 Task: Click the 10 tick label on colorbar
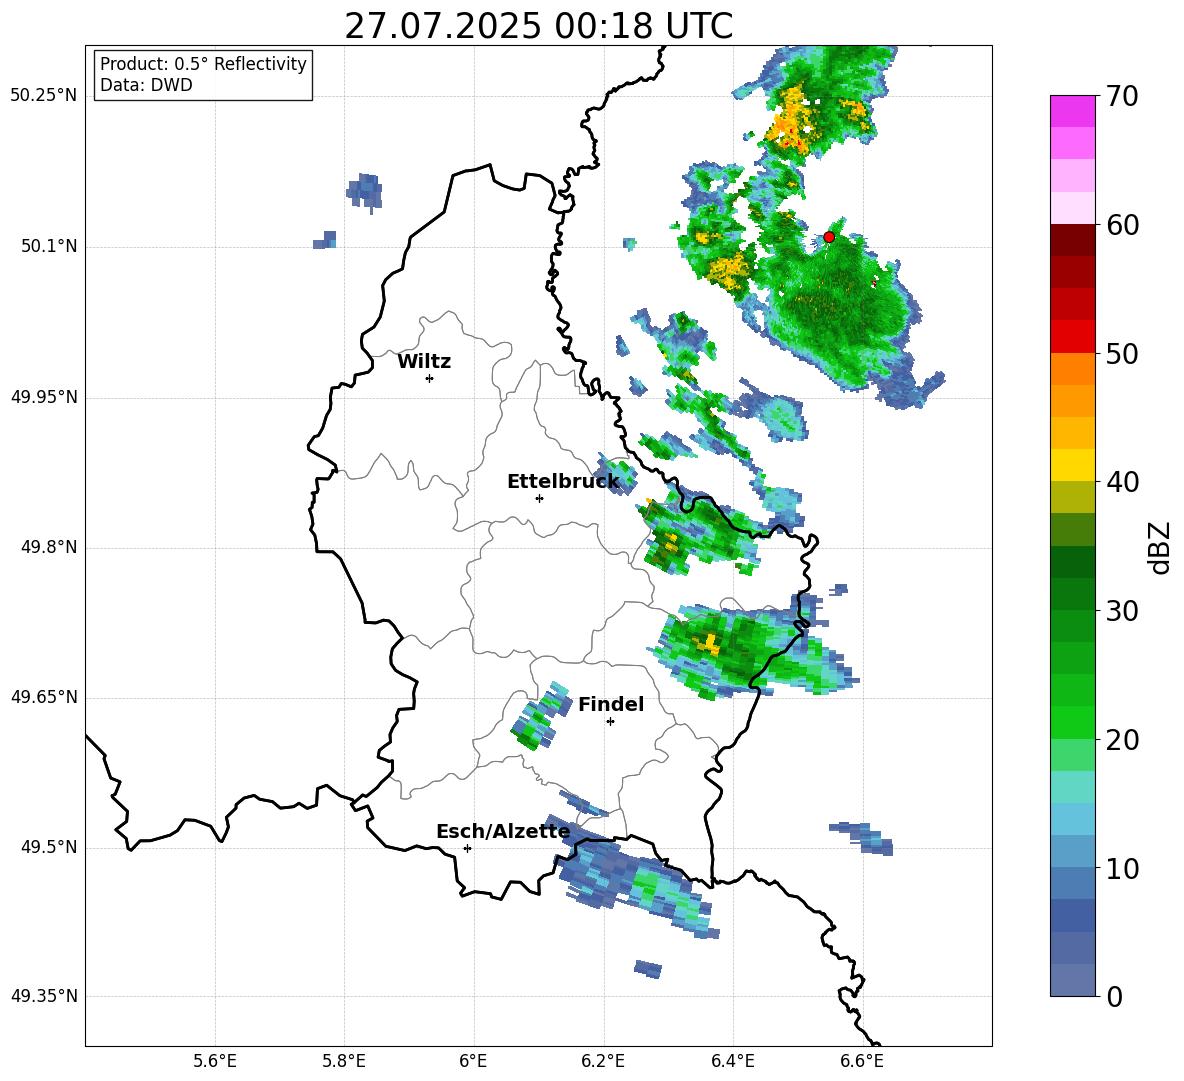click(1122, 869)
